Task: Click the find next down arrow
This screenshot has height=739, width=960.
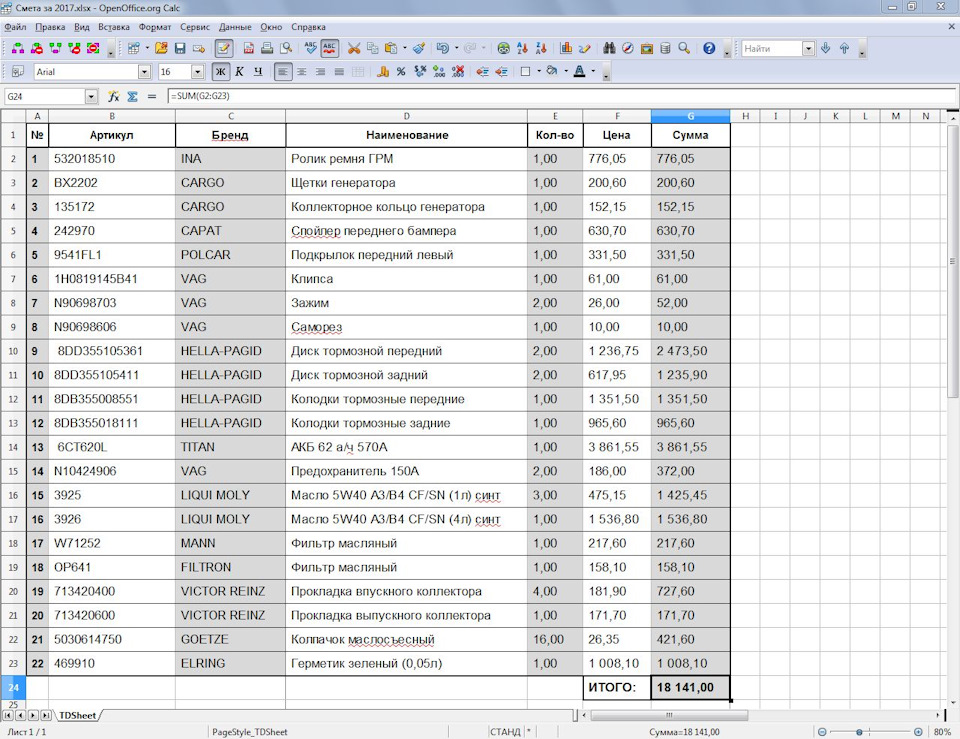Action: pos(825,48)
